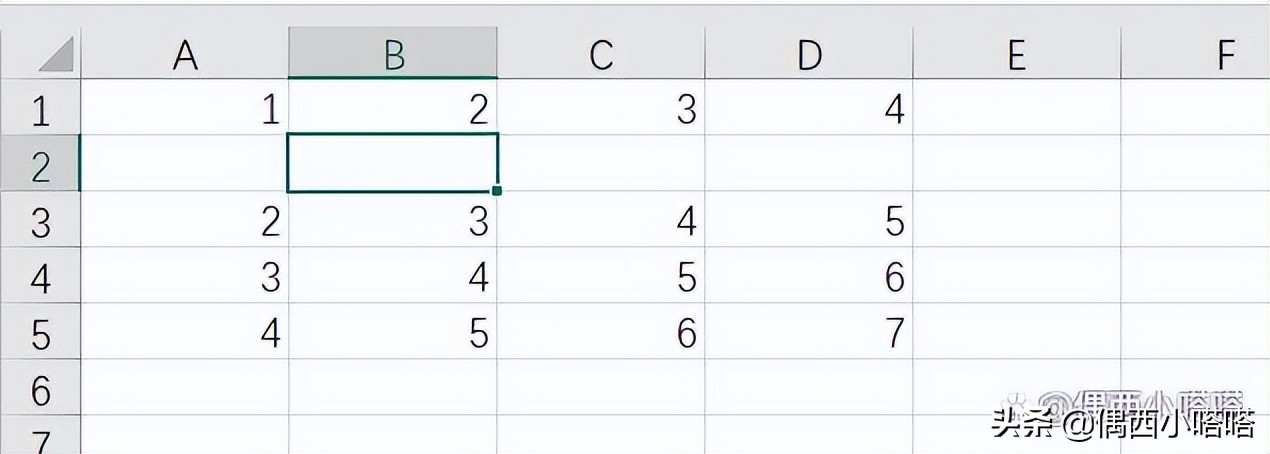Click cell A1 containing 1

click(x=185, y=109)
